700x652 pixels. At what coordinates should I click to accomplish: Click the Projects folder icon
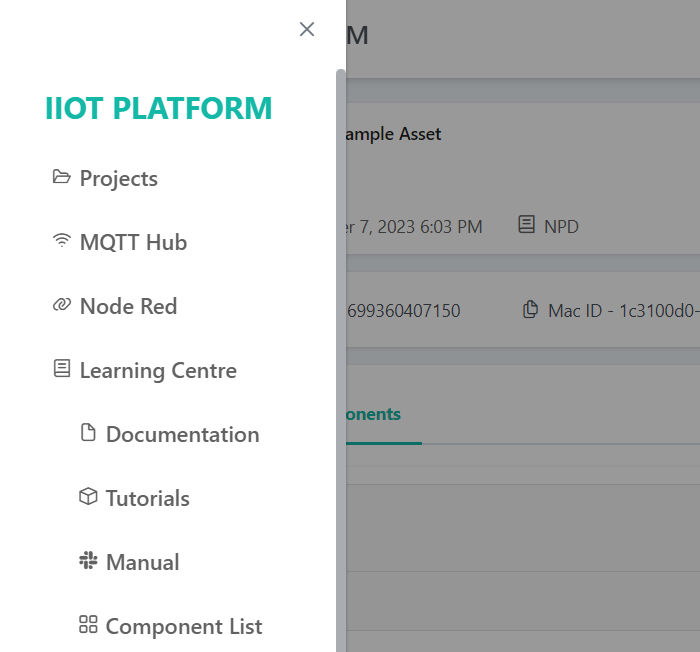coord(62,177)
